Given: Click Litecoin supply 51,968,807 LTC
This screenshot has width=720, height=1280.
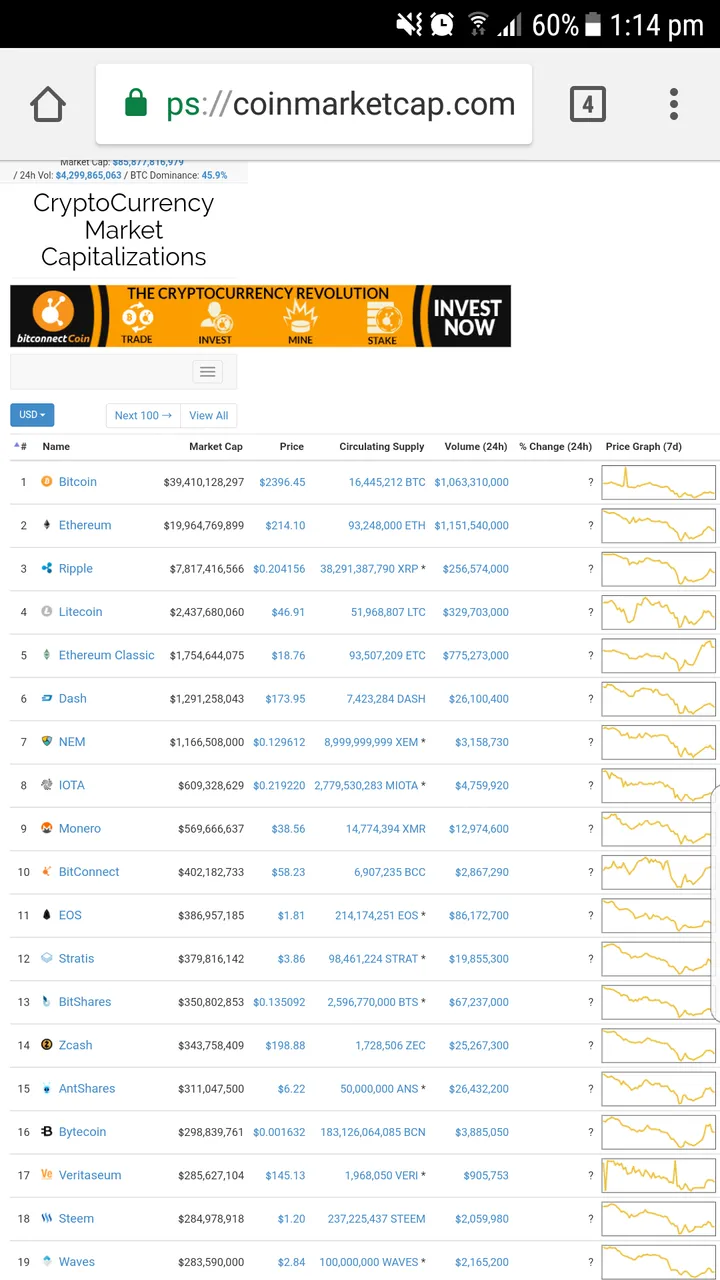Looking at the screenshot, I should pos(388,612).
